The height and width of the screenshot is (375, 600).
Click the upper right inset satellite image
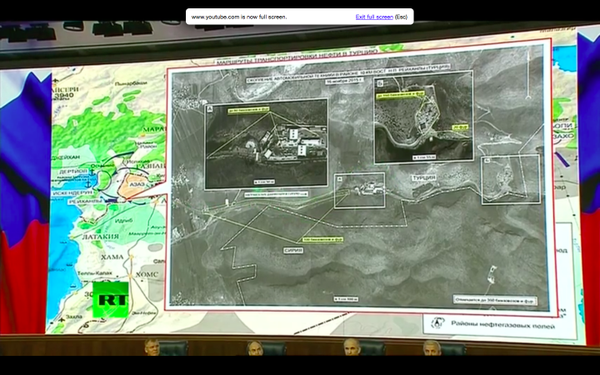424,117
